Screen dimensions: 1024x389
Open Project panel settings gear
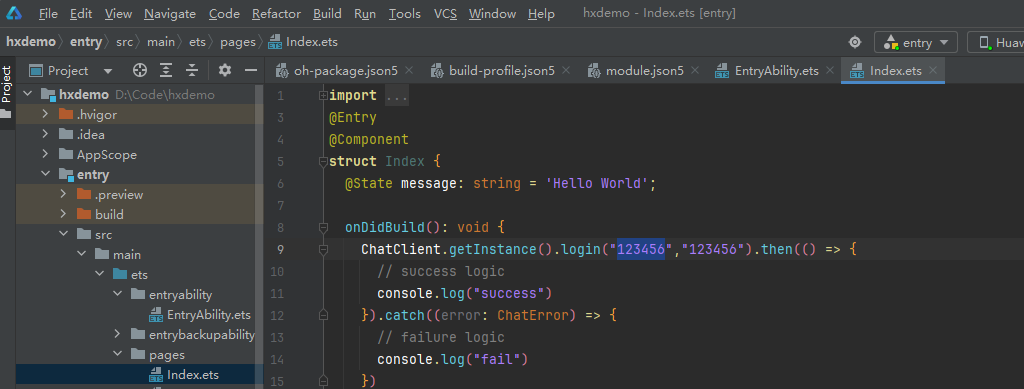point(225,70)
